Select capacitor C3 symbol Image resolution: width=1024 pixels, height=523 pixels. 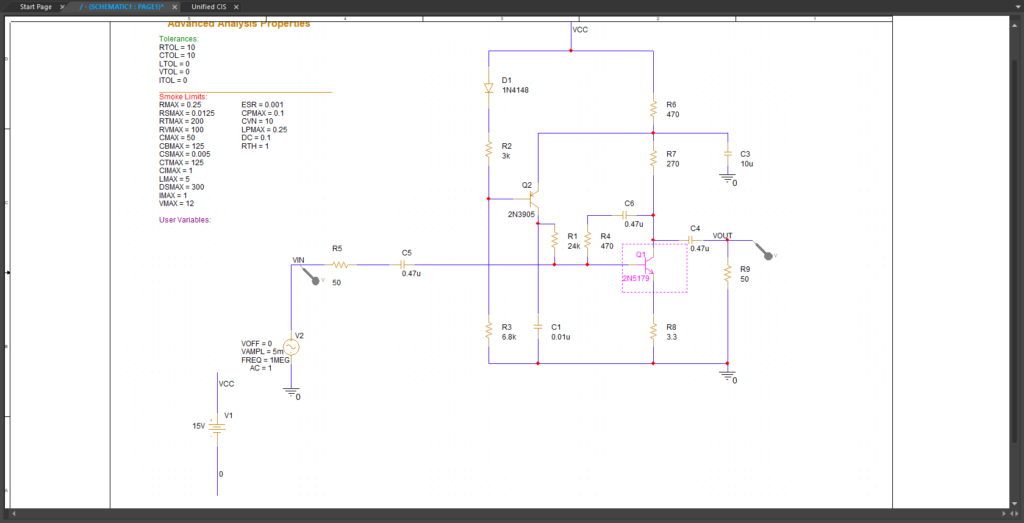point(727,153)
